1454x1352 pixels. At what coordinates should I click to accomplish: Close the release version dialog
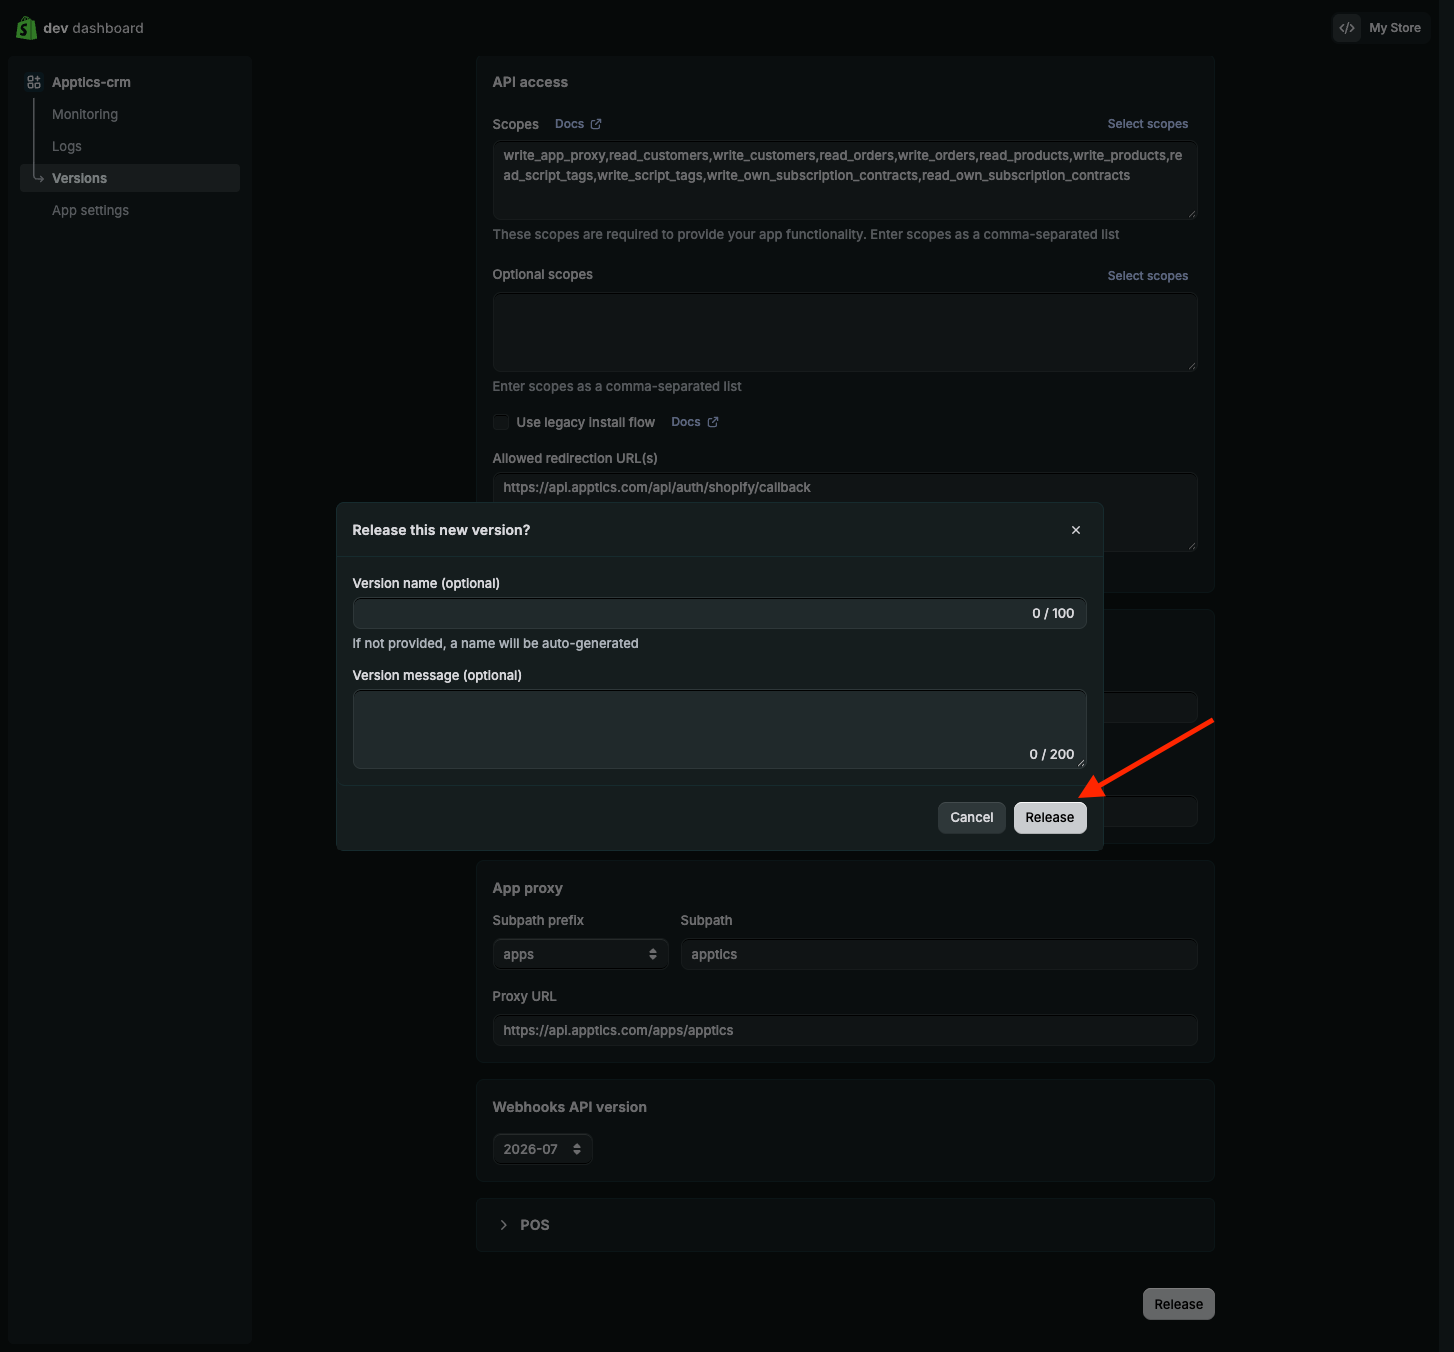point(1076,530)
